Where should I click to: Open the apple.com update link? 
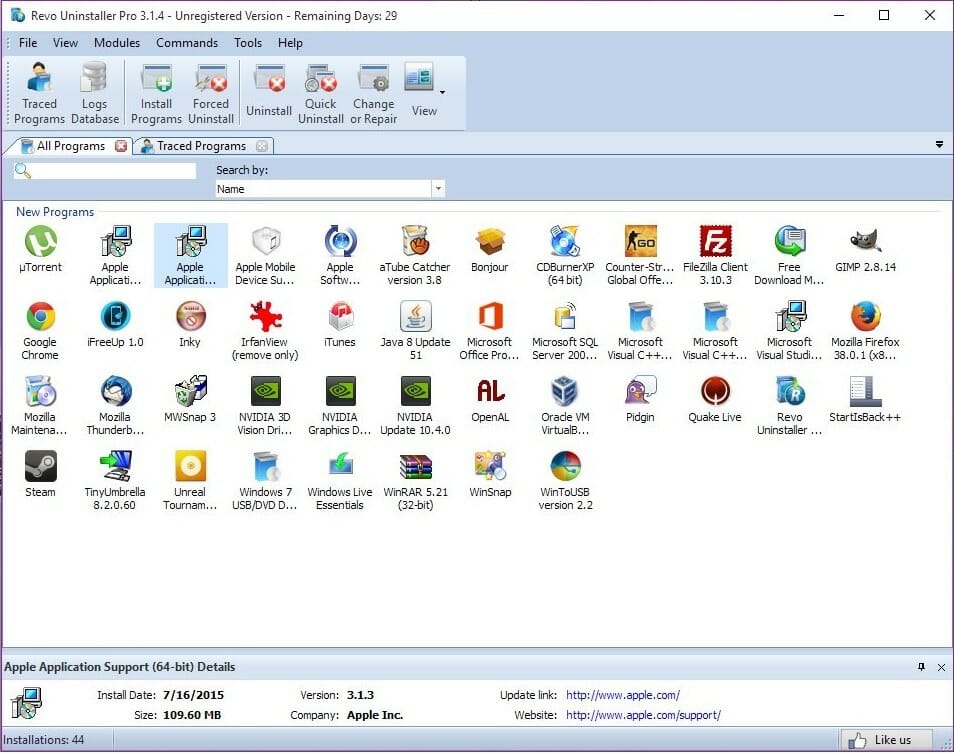click(x=623, y=695)
